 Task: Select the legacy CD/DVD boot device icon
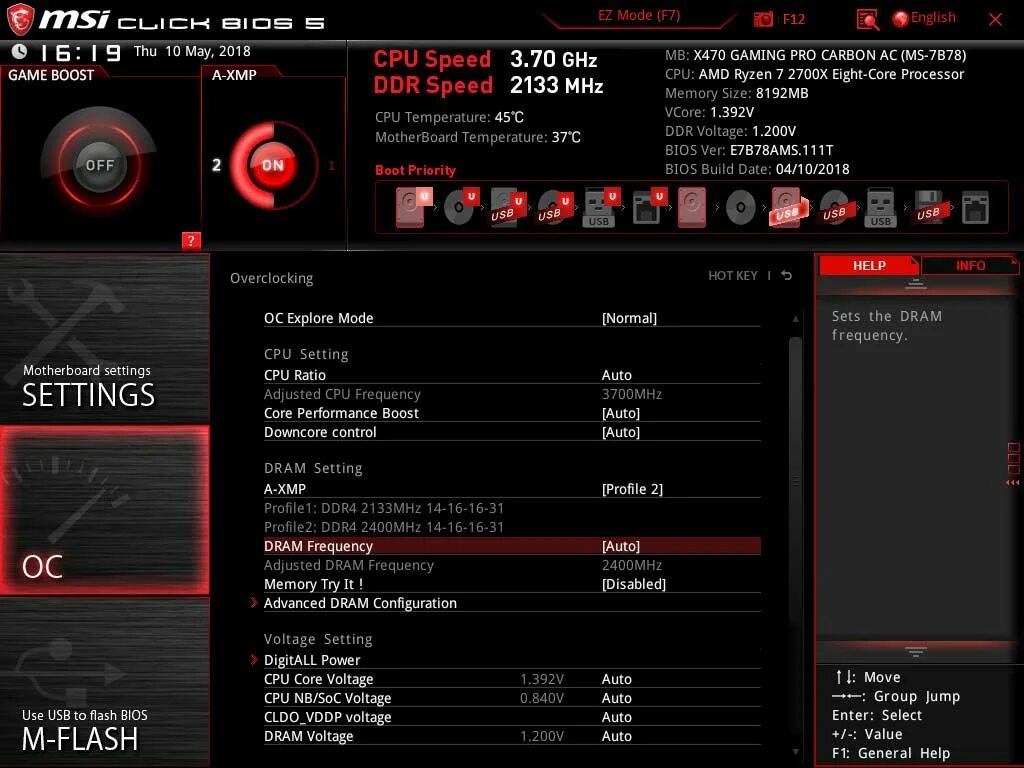pos(741,208)
